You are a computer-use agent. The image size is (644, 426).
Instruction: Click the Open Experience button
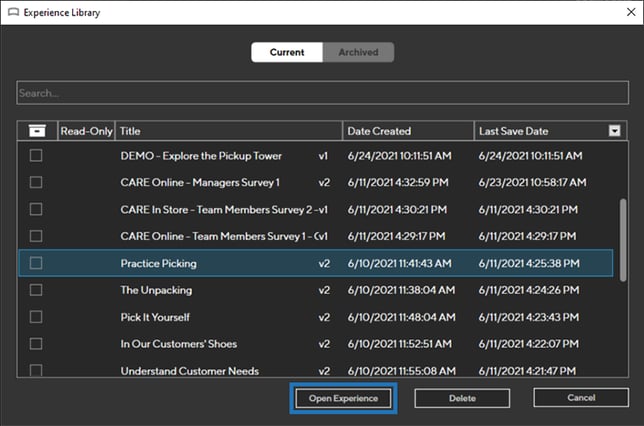click(x=343, y=398)
